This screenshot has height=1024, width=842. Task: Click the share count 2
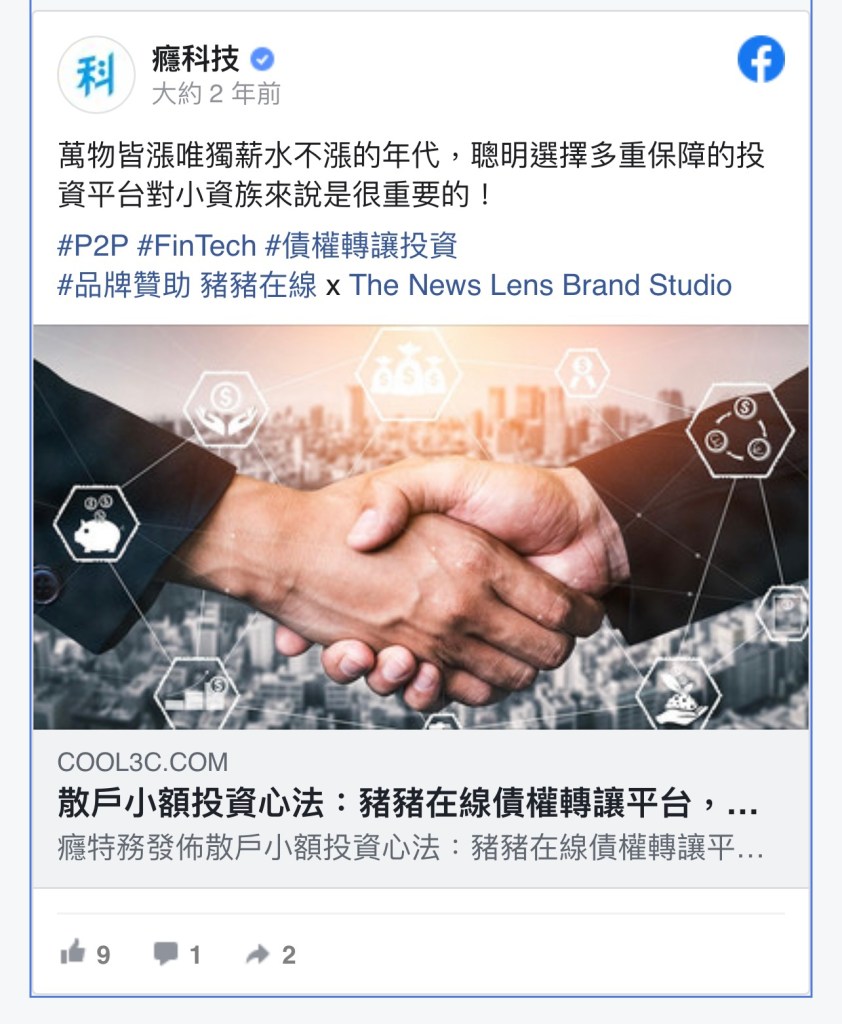click(289, 955)
